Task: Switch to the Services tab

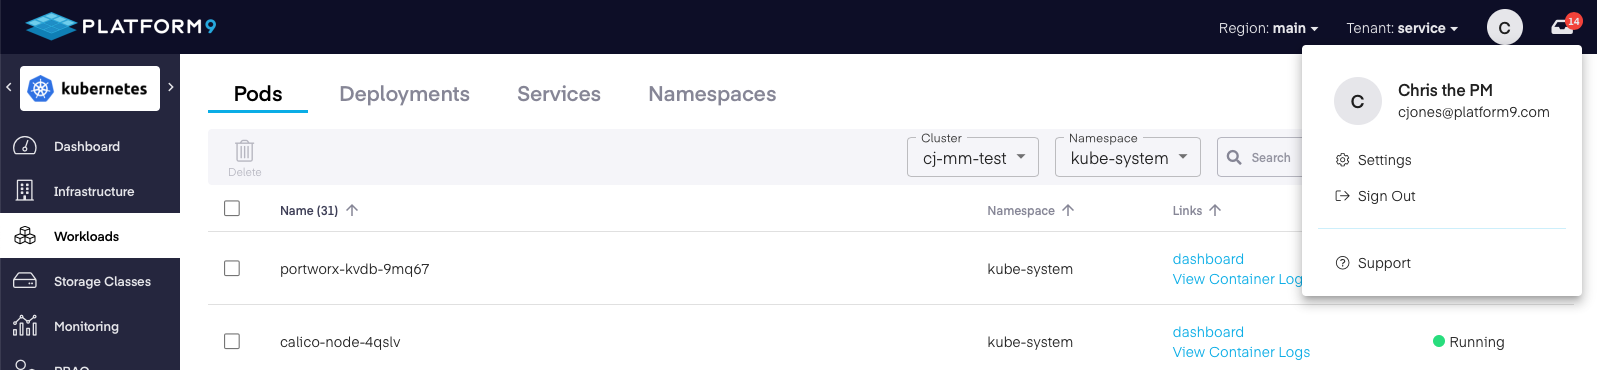Action: [x=559, y=94]
